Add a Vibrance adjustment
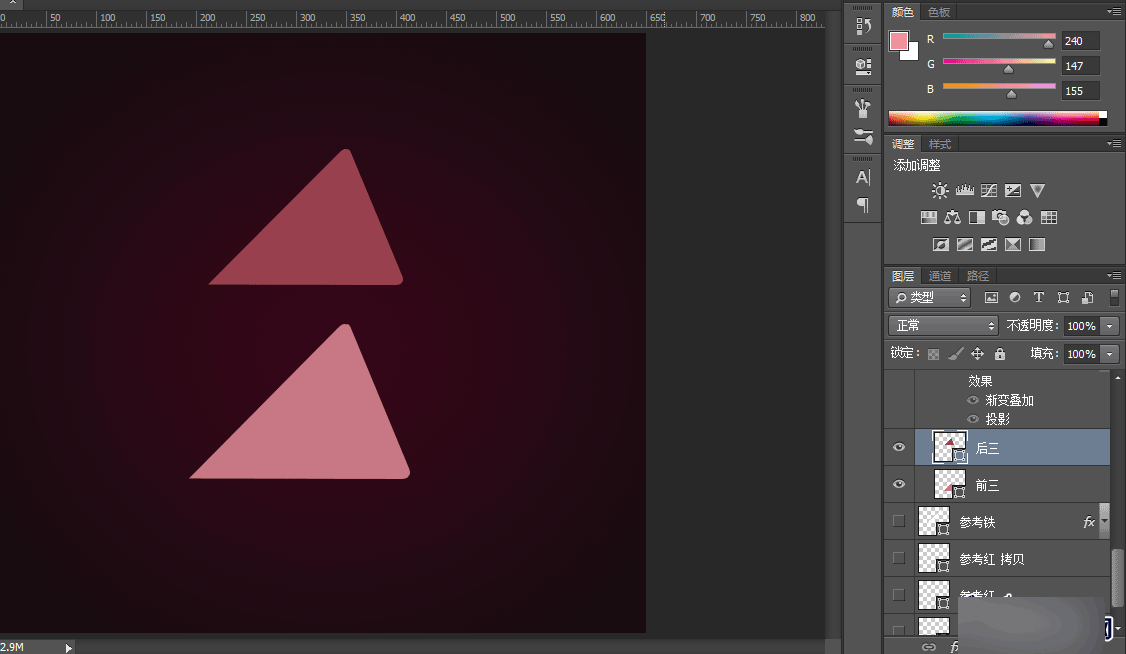This screenshot has height=654, width=1126. [1037, 190]
